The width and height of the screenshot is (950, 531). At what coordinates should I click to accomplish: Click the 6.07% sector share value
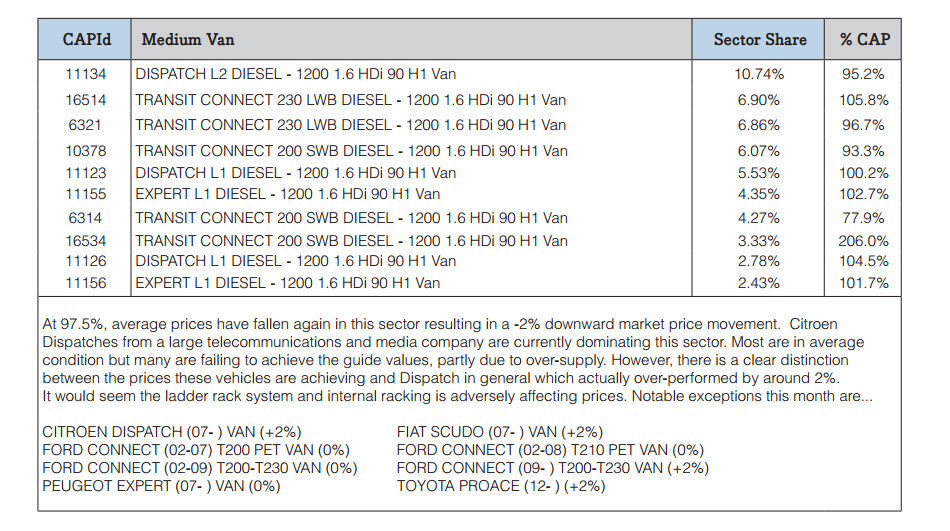coord(759,151)
